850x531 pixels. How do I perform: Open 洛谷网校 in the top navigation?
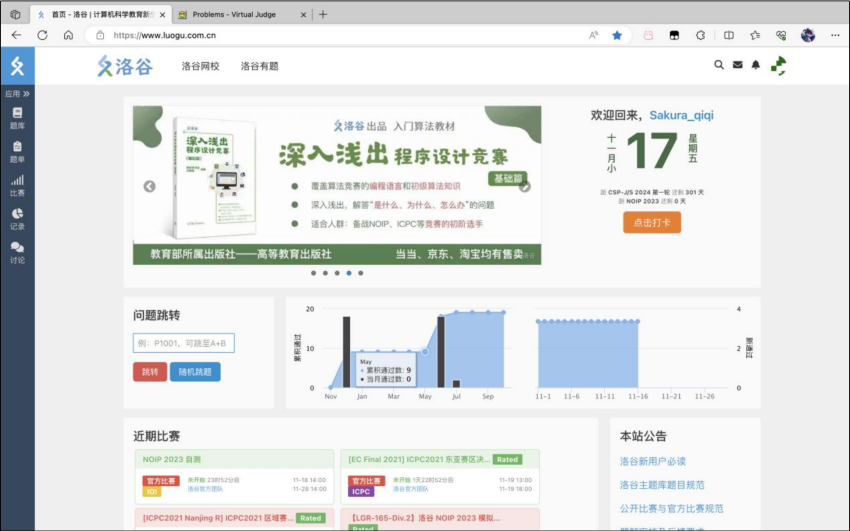(200, 66)
